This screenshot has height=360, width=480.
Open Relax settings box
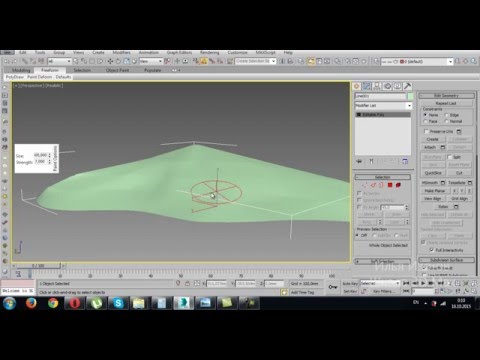click(456, 207)
